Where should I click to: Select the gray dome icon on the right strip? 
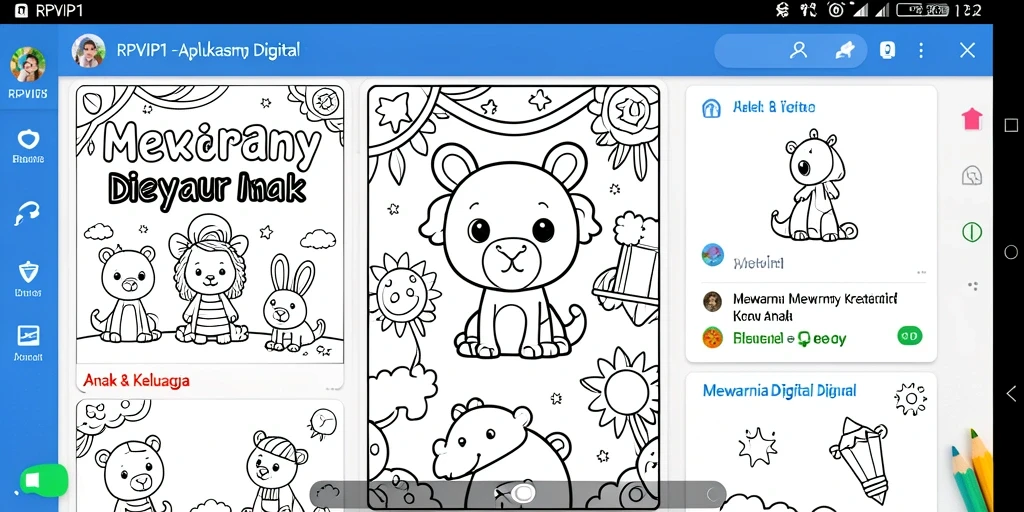(972, 175)
